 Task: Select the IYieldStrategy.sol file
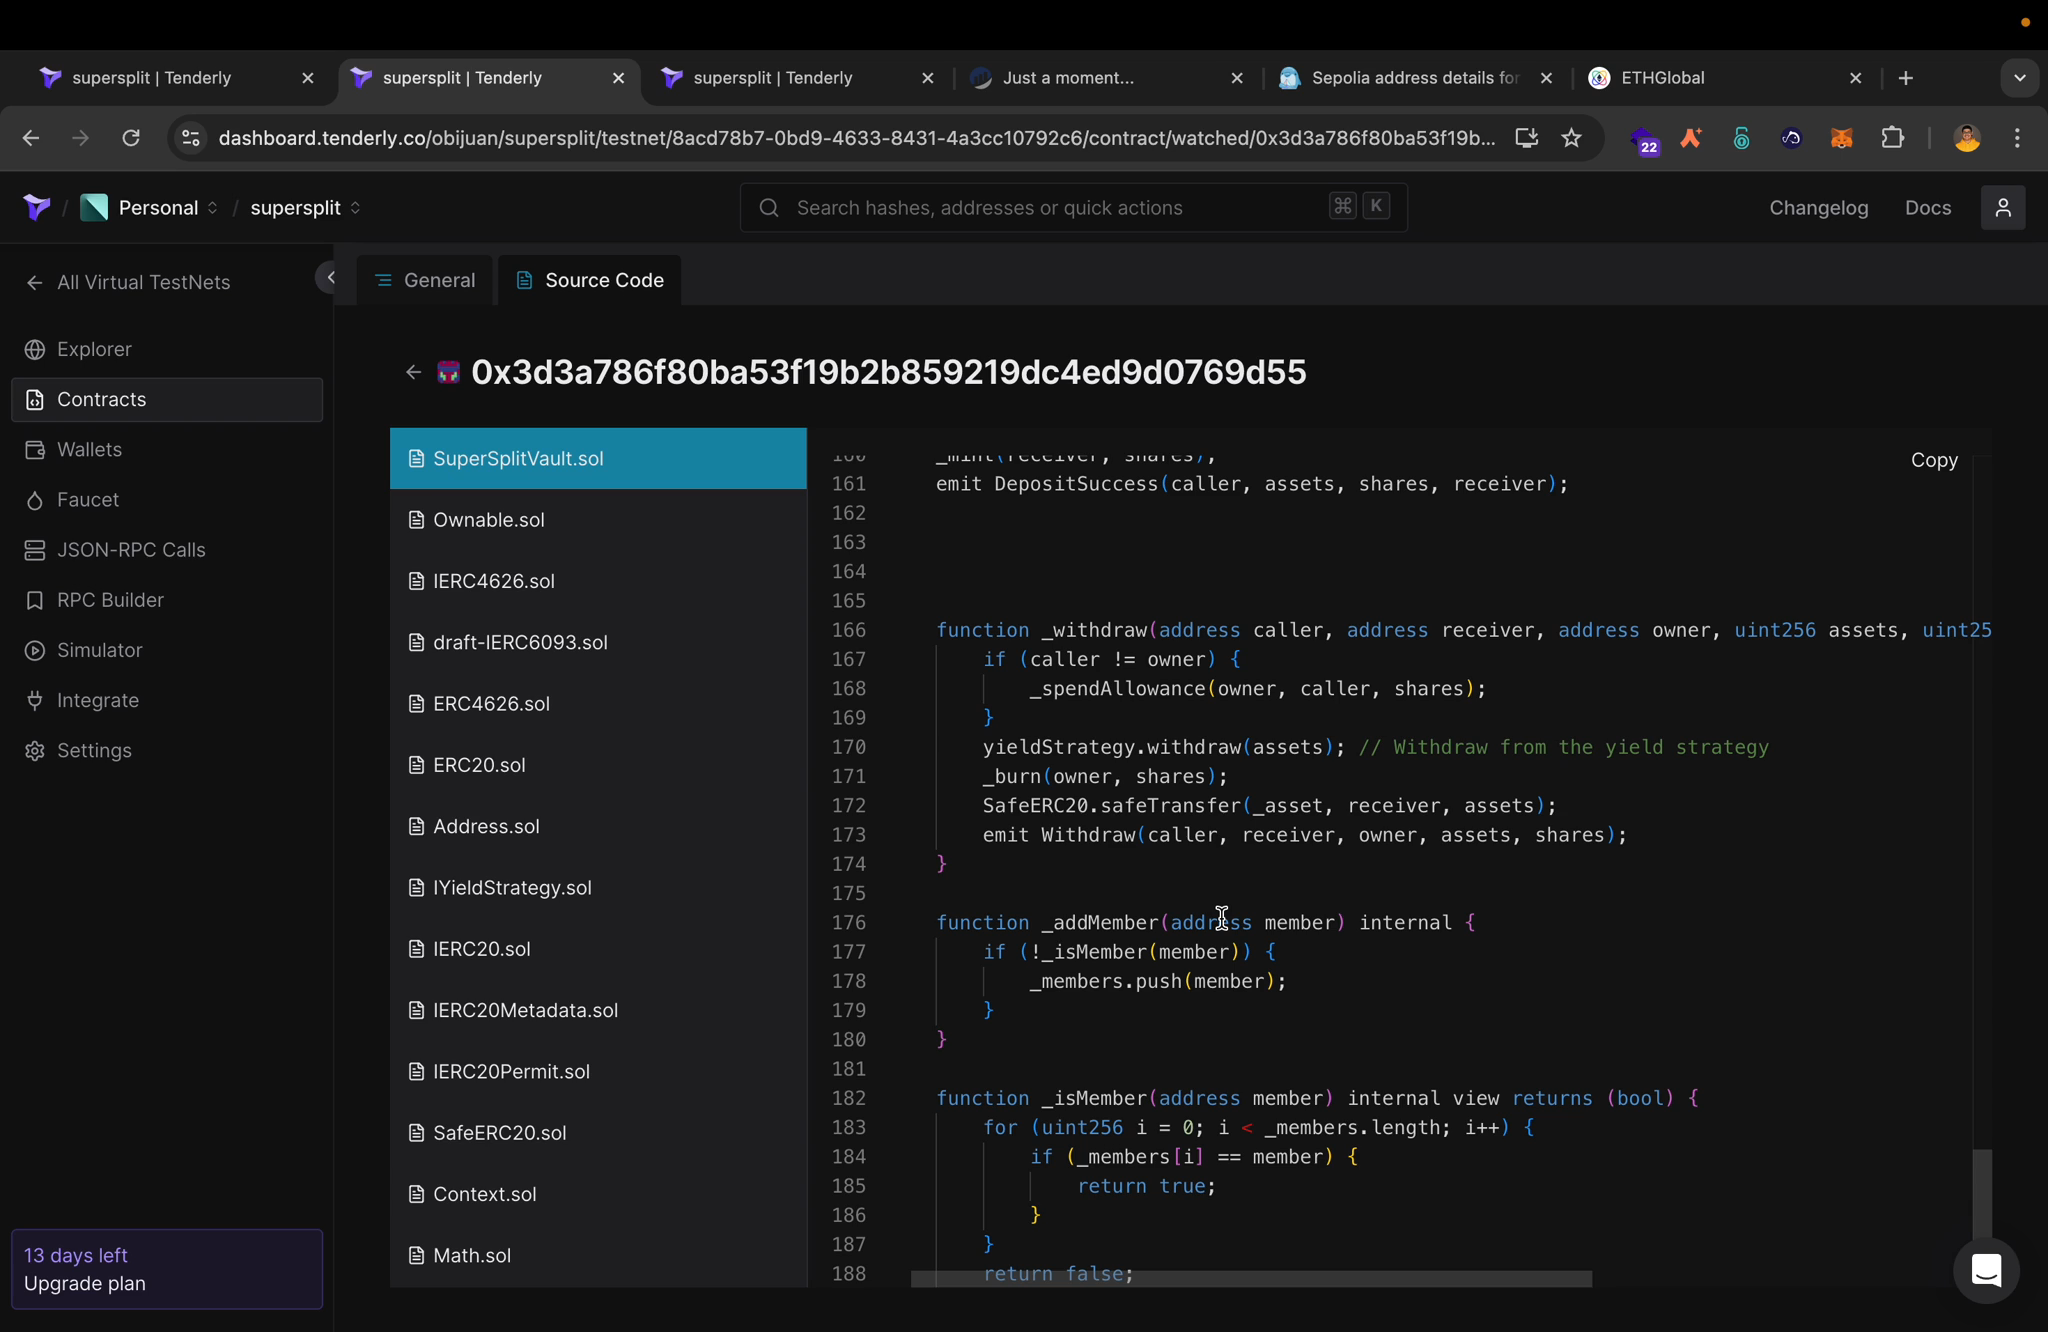pos(598,887)
